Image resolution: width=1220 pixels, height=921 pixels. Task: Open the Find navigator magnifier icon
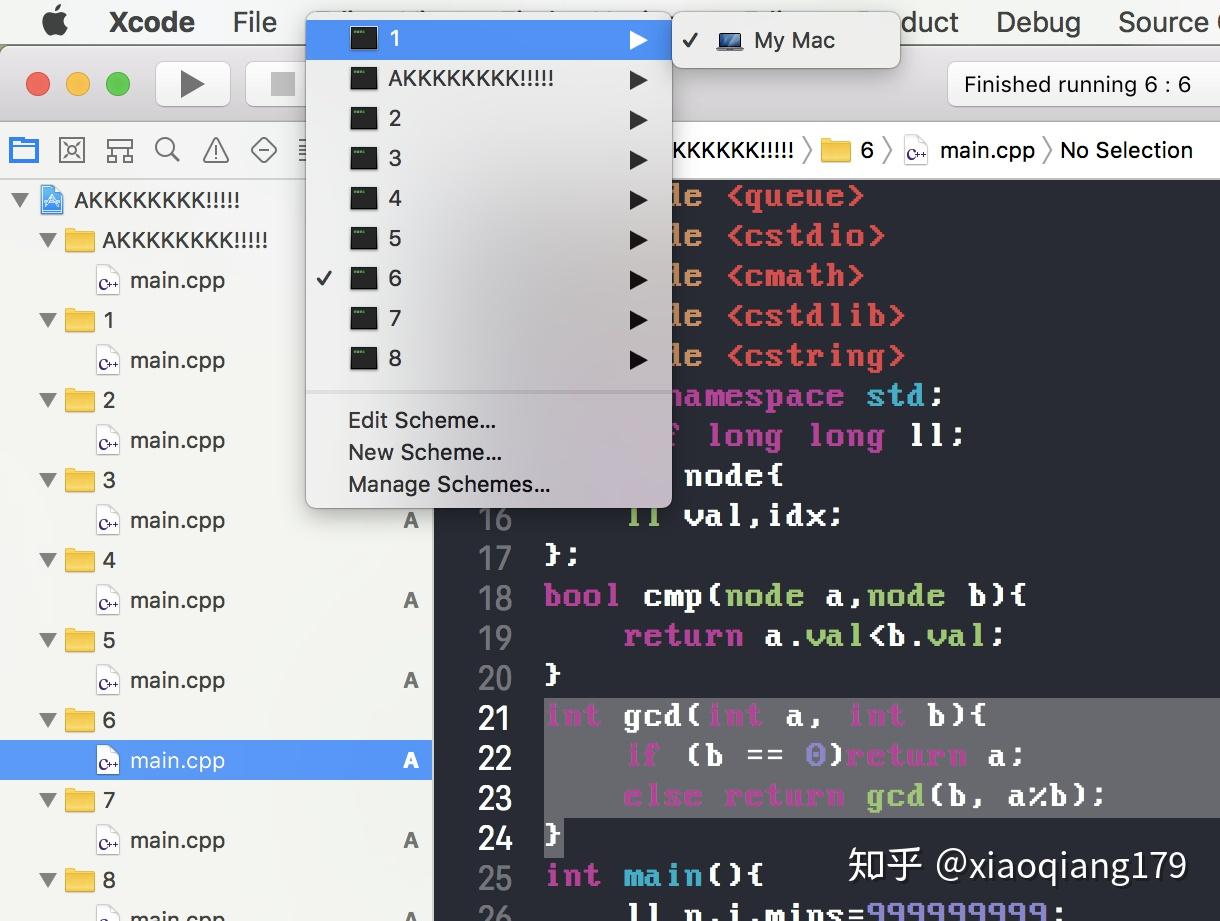168,150
